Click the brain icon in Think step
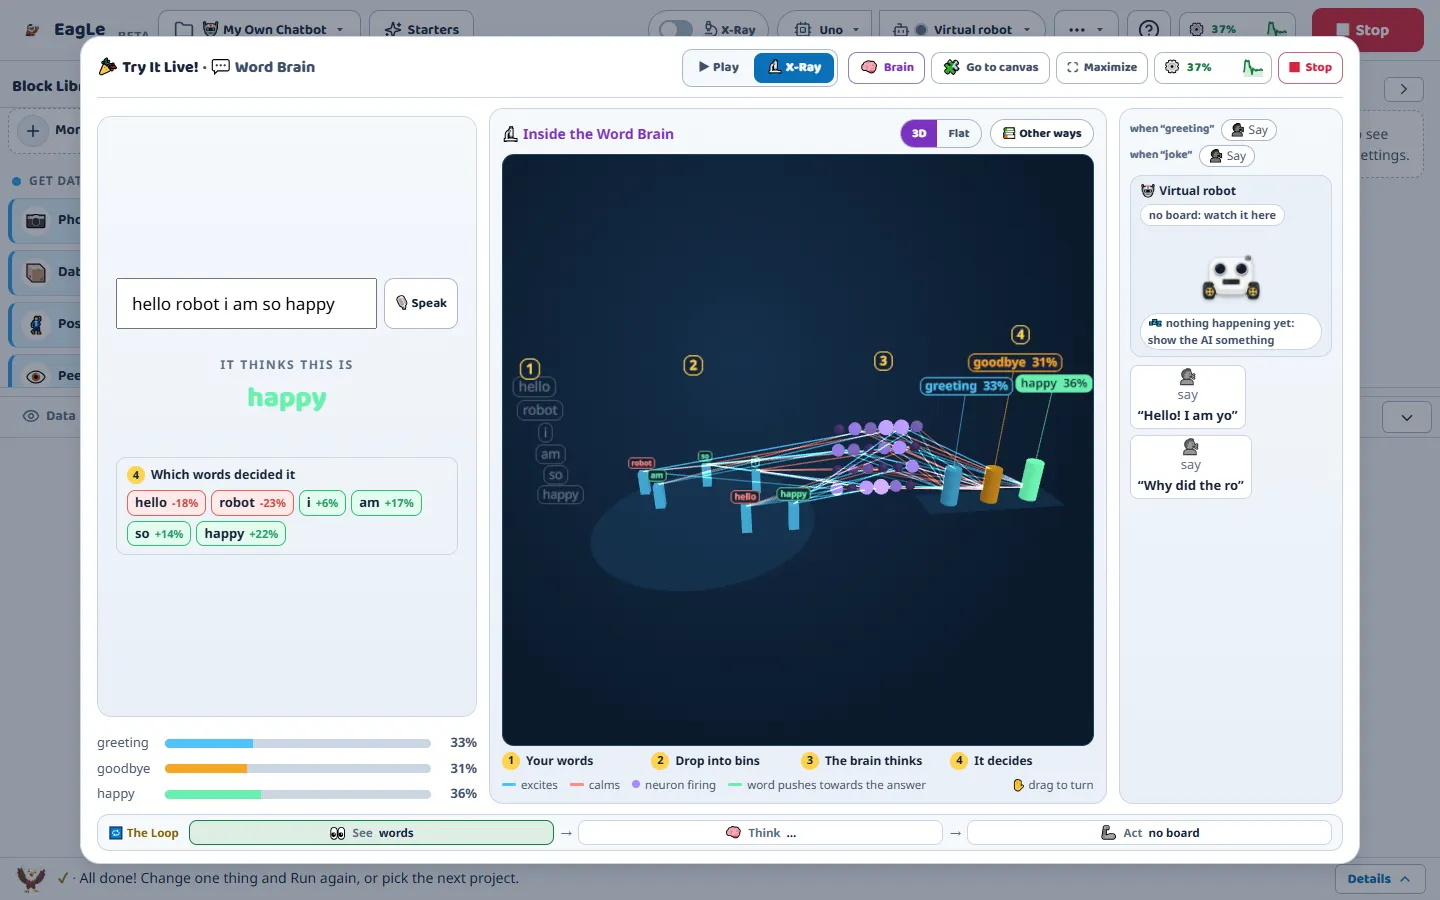The image size is (1440, 900). pyautogui.click(x=733, y=833)
